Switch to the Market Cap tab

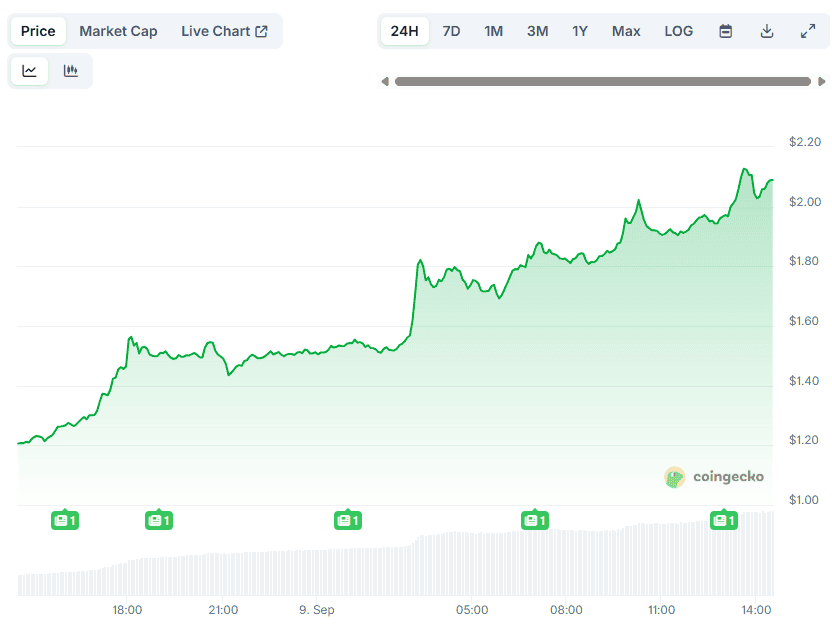[x=118, y=31]
